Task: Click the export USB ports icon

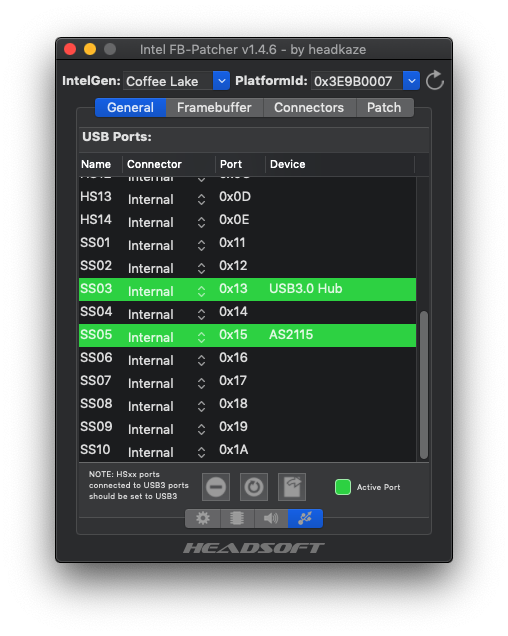Action: [x=292, y=487]
